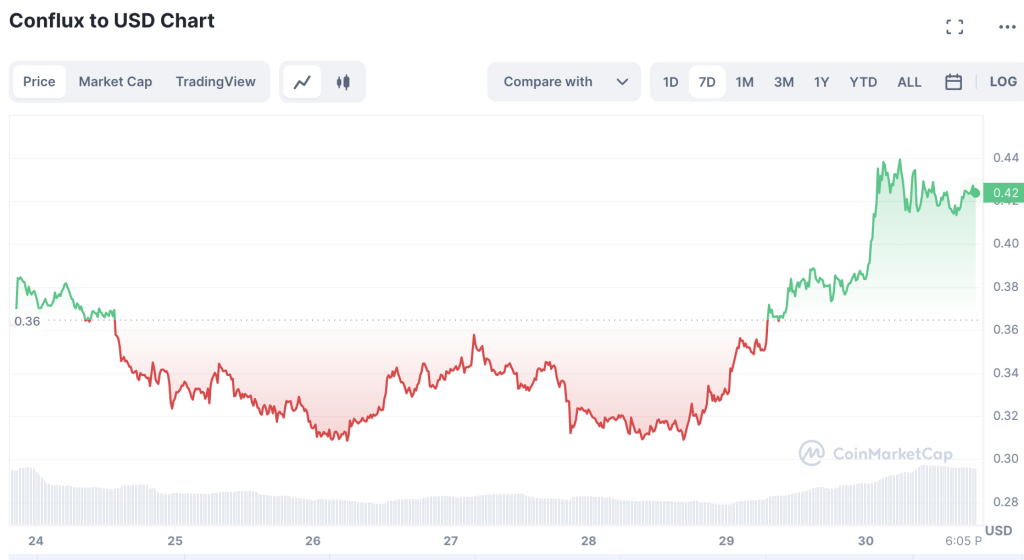
Task: Select the 1D time range
Action: click(x=670, y=82)
